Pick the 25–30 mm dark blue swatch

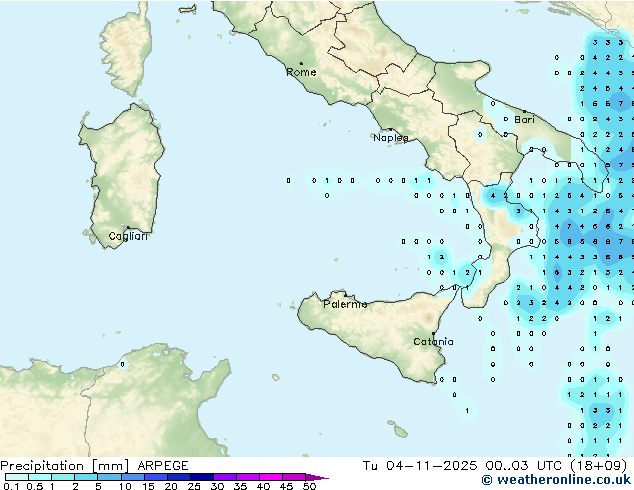click(x=202, y=477)
